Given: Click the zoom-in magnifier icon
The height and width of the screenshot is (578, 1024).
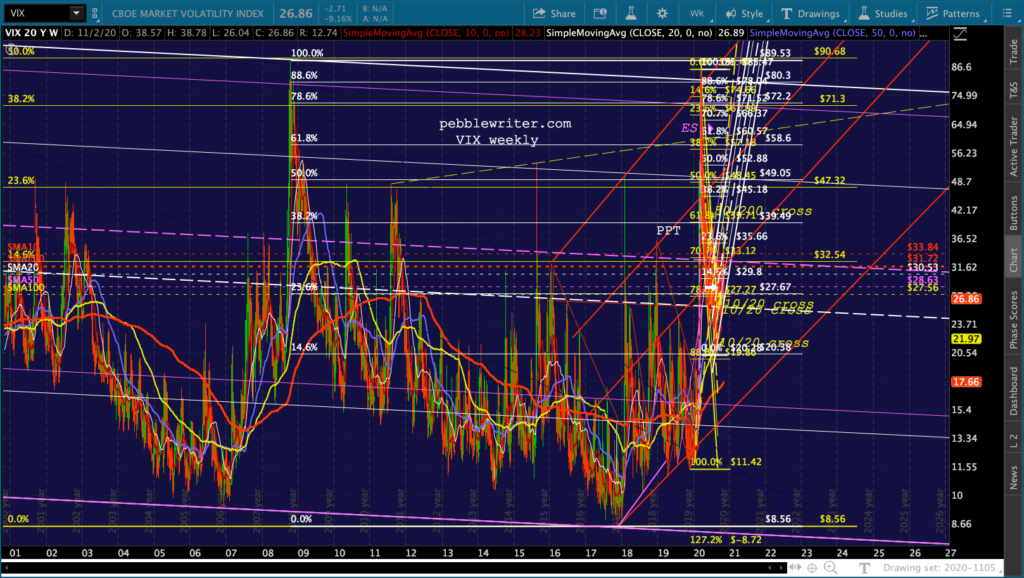Looking at the screenshot, I should 830,568.
